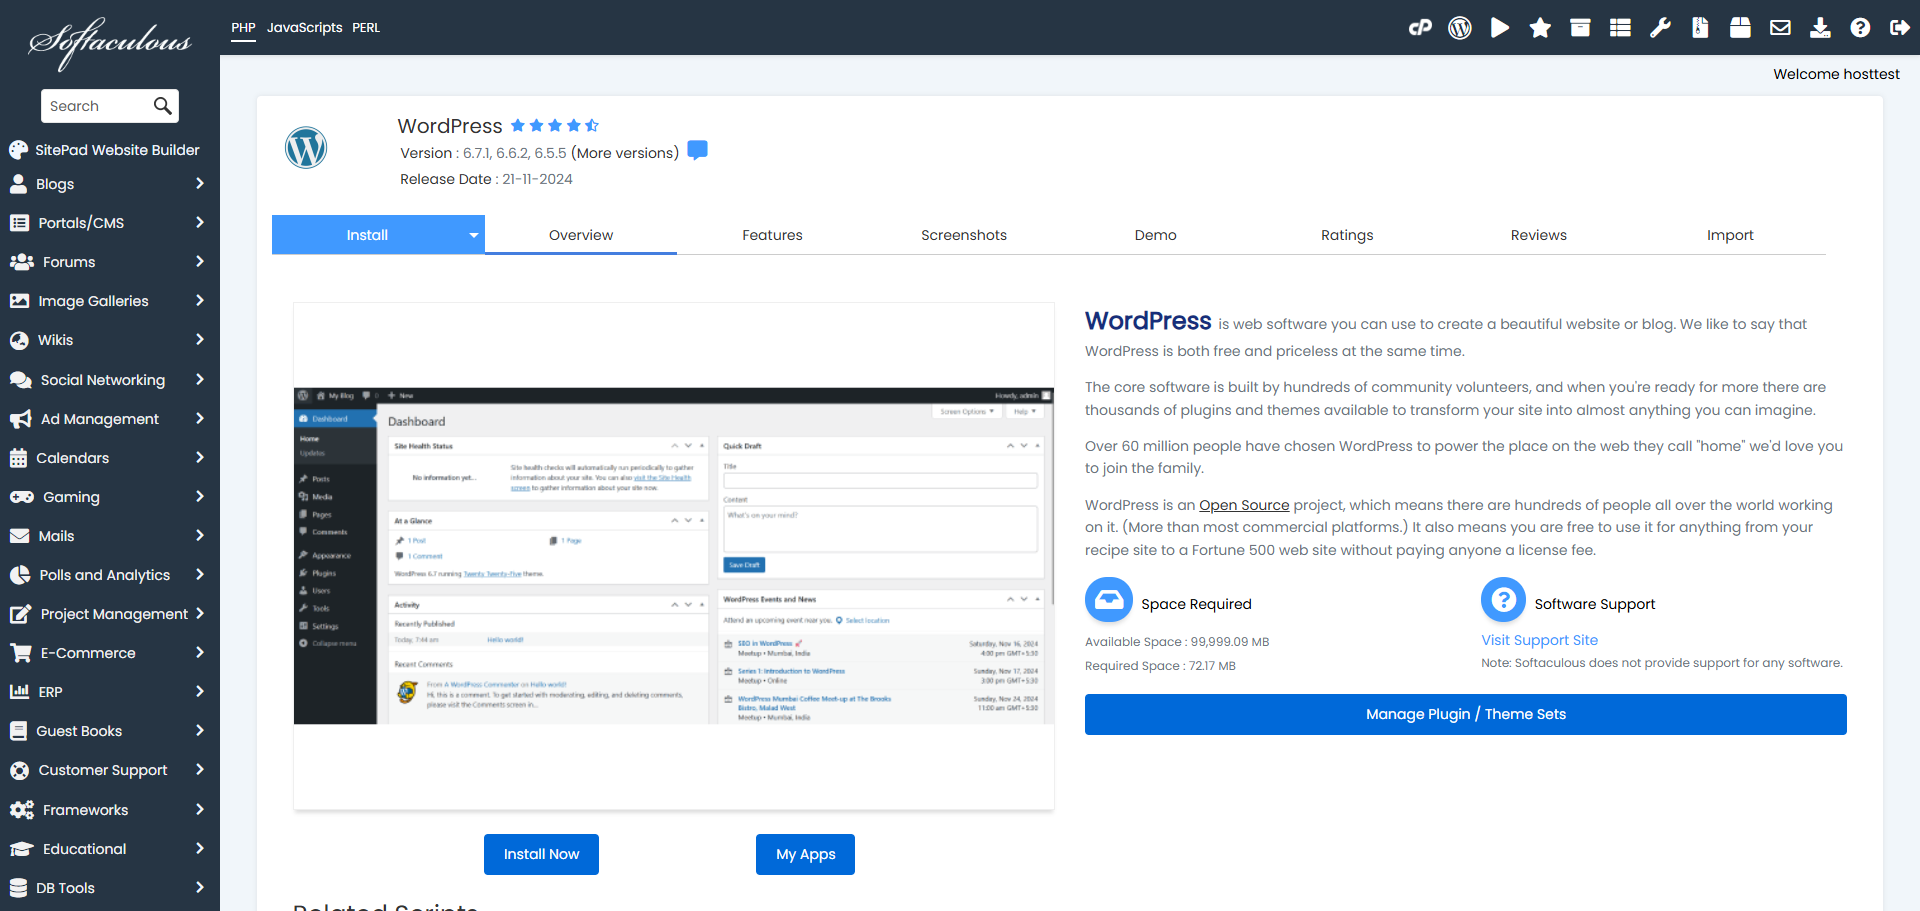Open the archive box installations icon
The height and width of the screenshot is (911, 1920).
click(x=1580, y=28)
